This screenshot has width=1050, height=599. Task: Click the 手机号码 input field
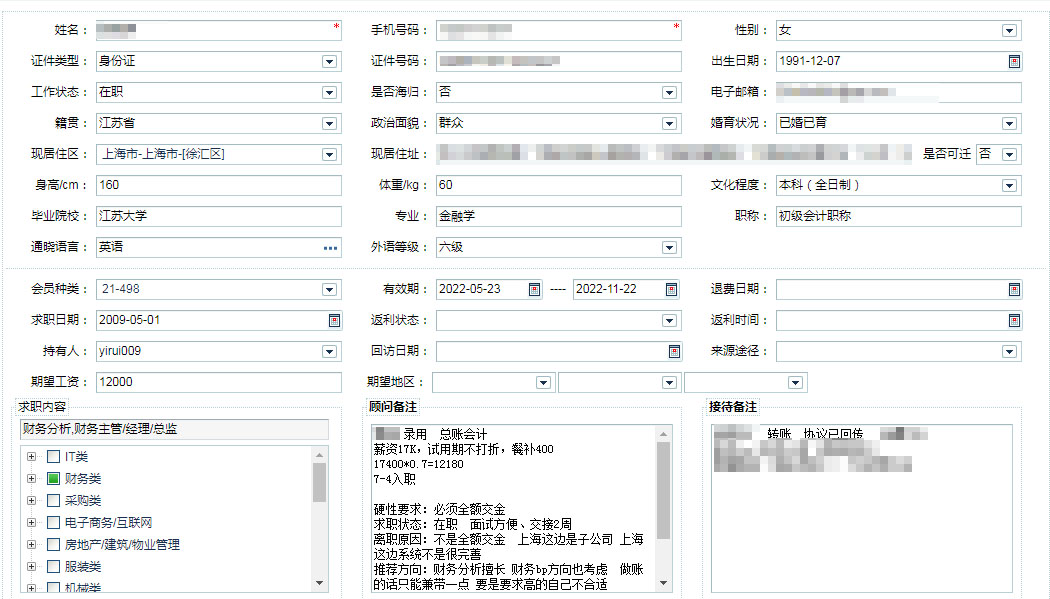(x=559, y=30)
